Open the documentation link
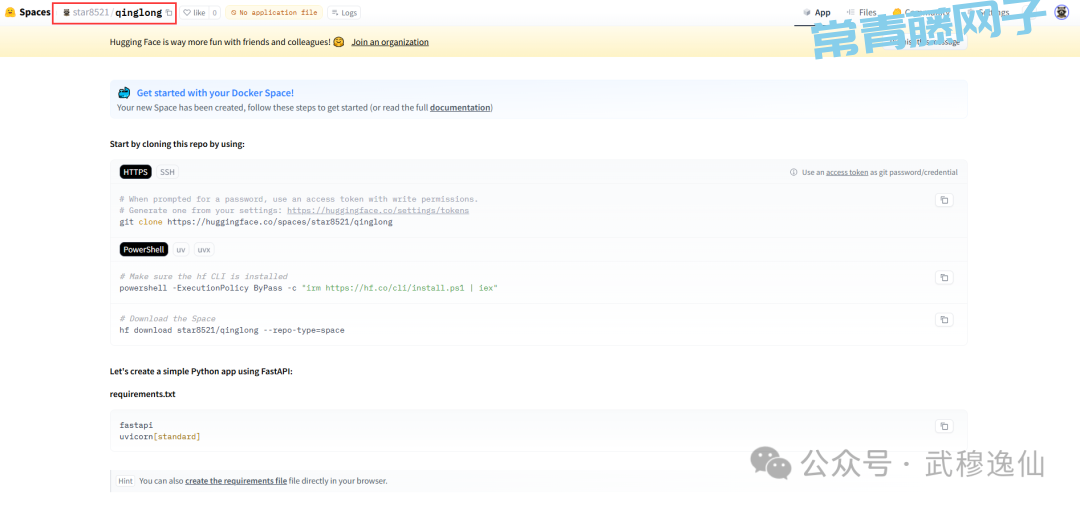Viewport: 1080px width, 507px height. coord(460,108)
